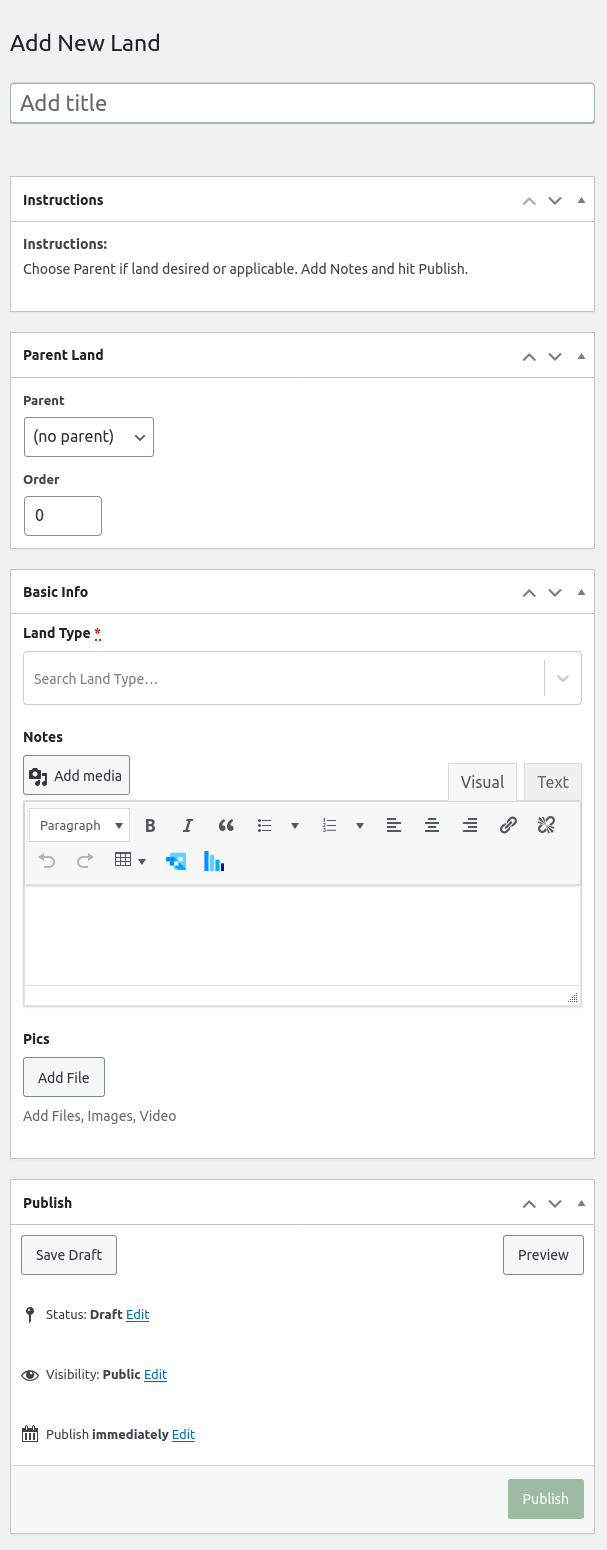Move Publish panel down

pos(555,1204)
